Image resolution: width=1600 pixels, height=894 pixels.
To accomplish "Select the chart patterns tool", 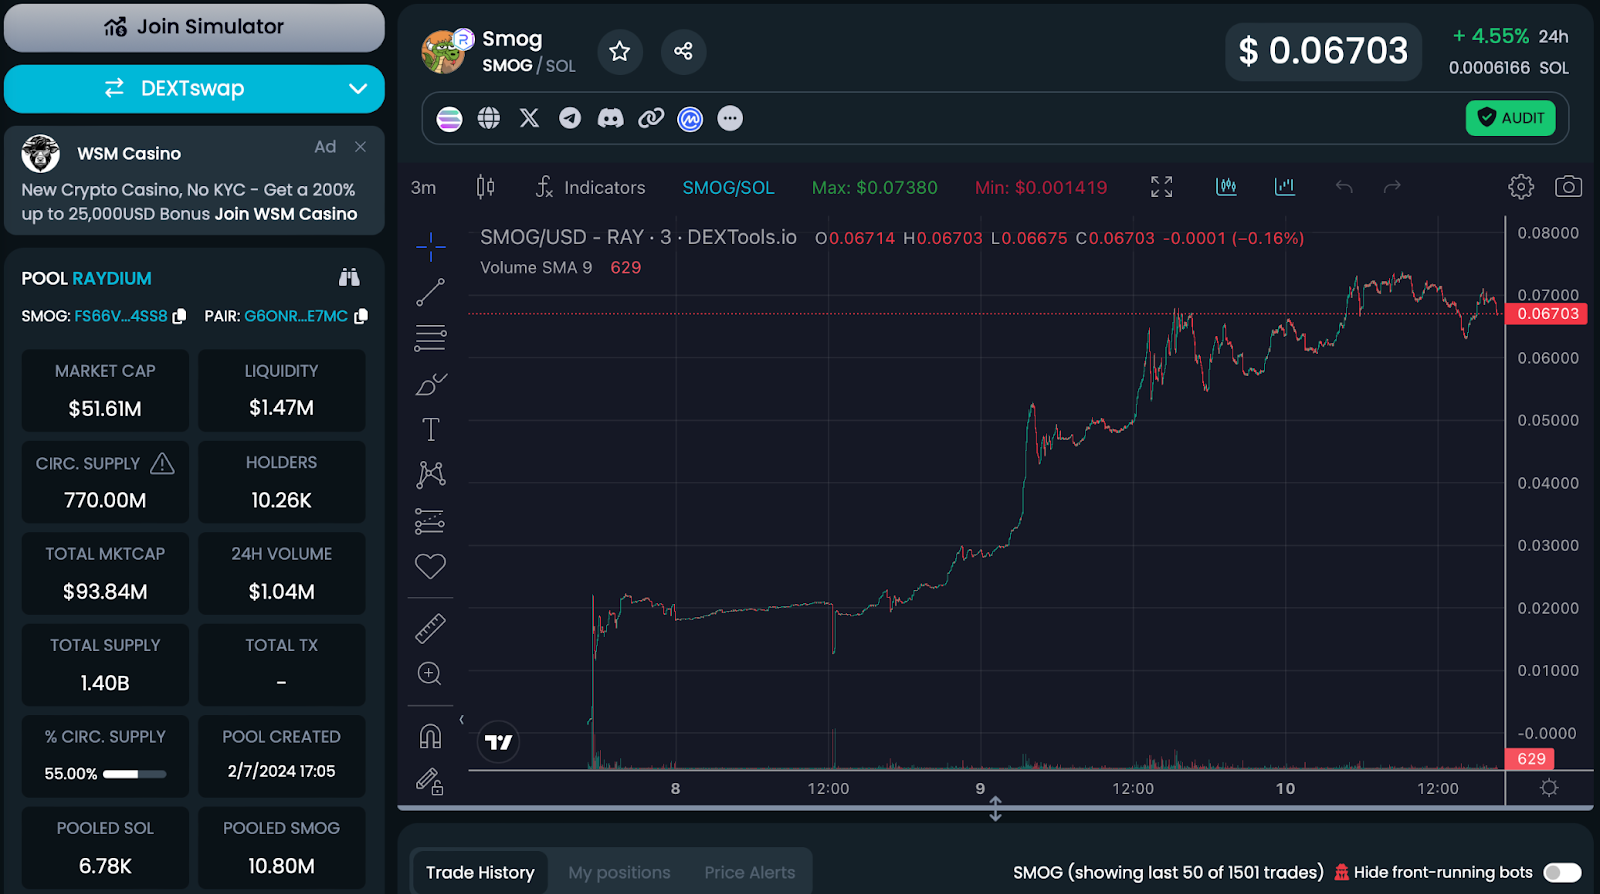I will click(431, 474).
